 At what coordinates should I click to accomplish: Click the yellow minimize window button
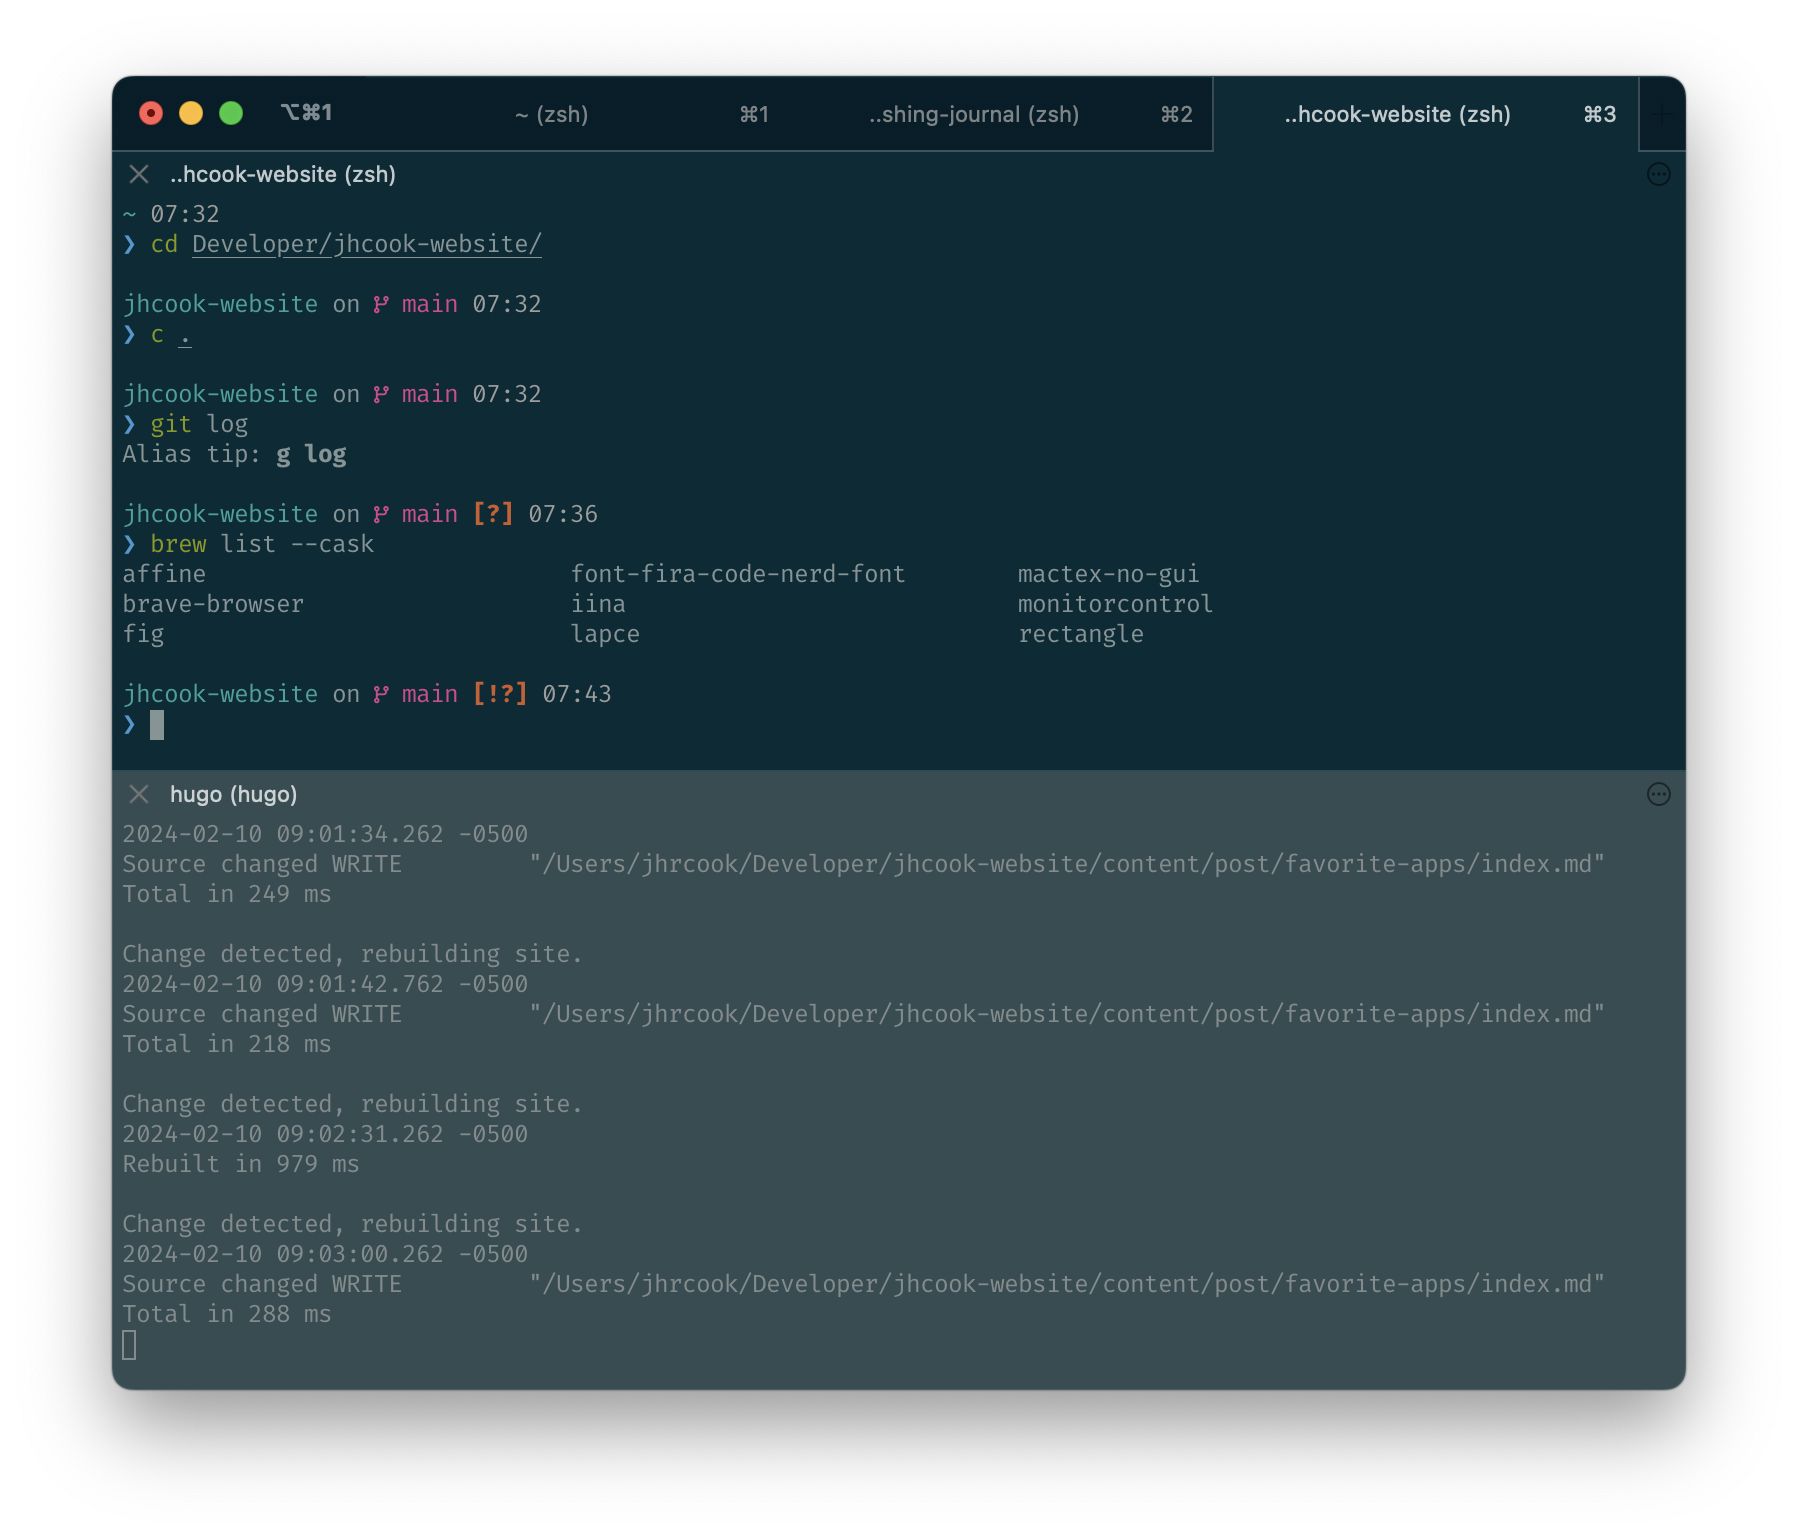[x=191, y=113]
